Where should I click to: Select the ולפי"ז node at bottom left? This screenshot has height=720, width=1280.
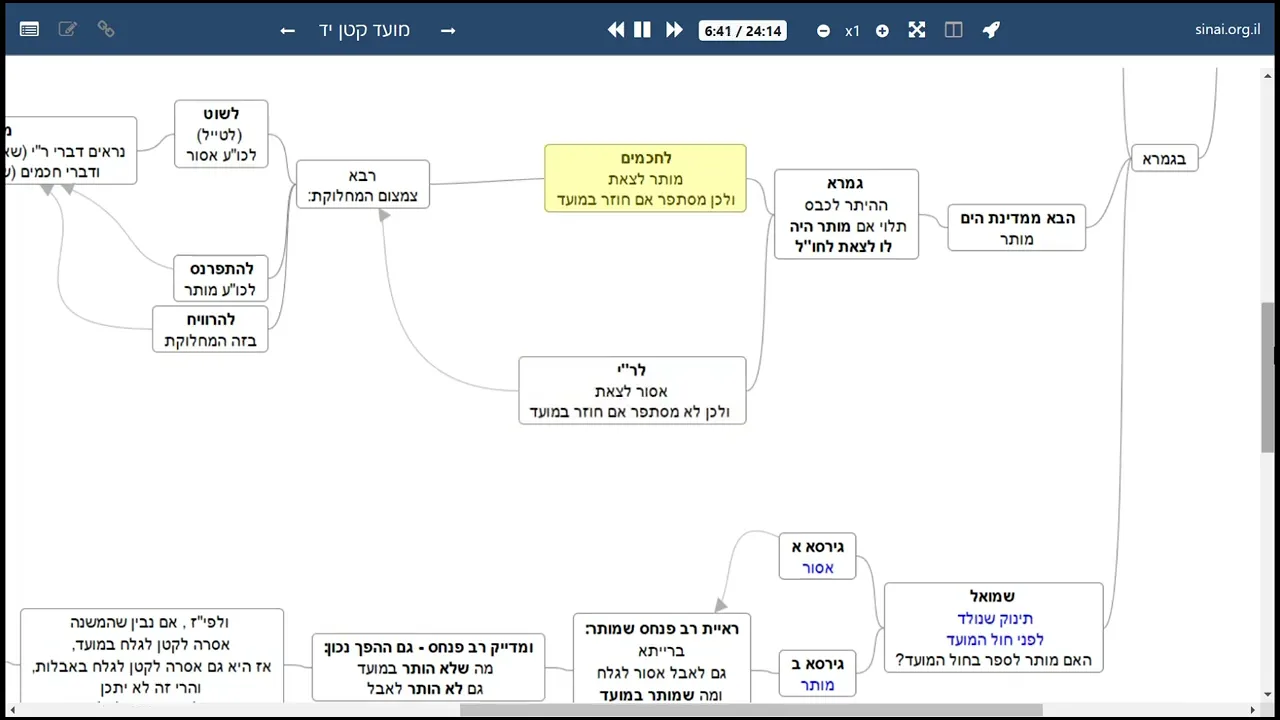click(x=151, y=656)
